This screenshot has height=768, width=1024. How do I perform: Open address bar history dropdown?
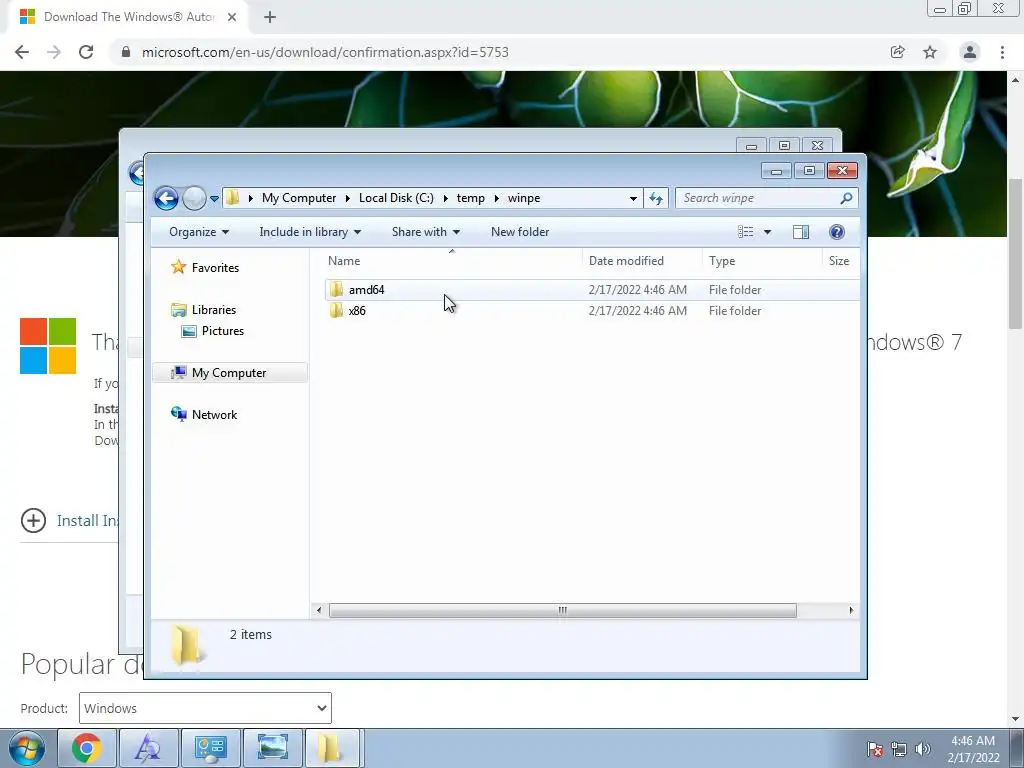[x=633, y=199]
